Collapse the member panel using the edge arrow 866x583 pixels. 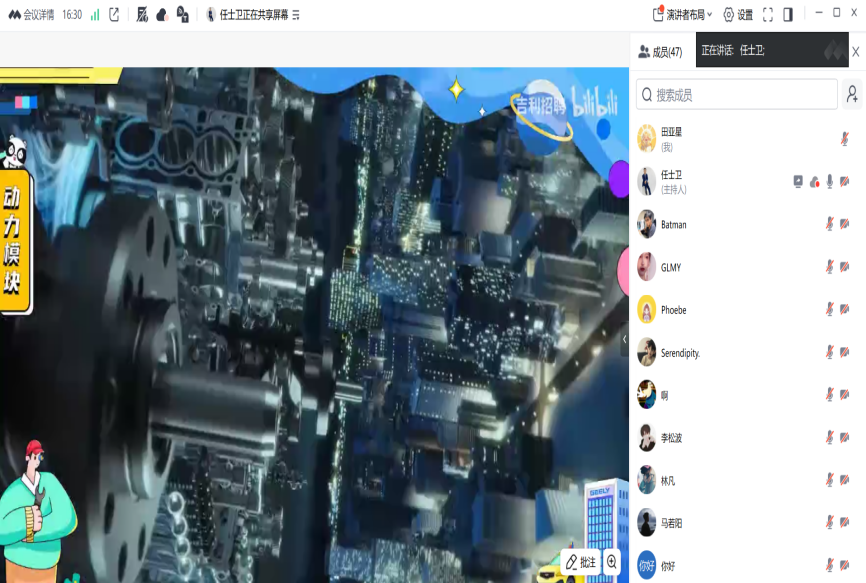pos(625,339)
